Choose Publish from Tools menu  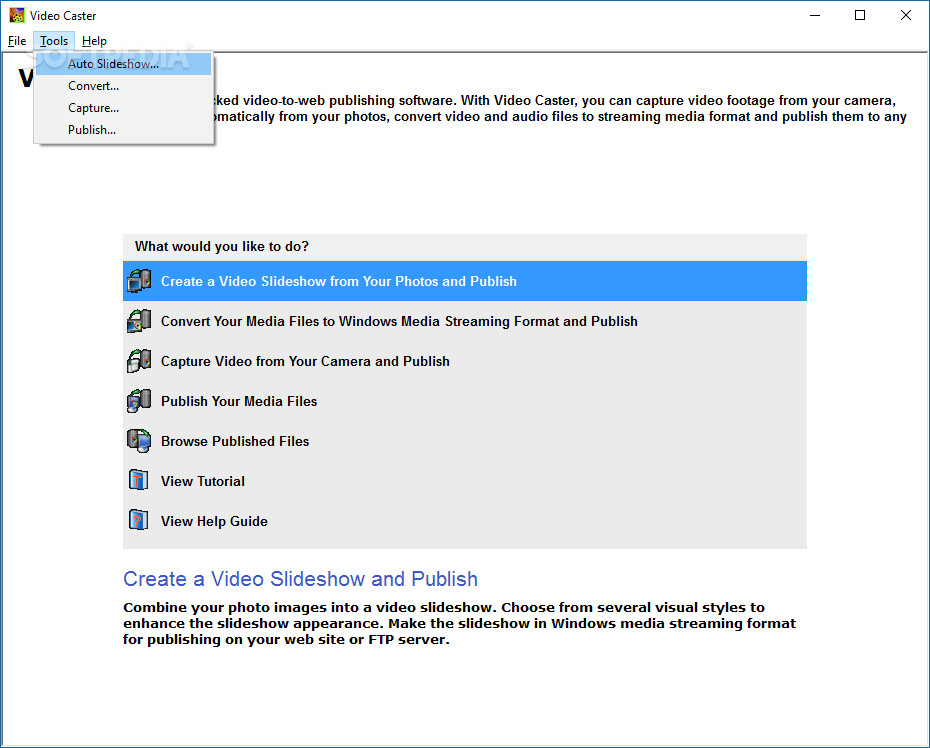(123, 130)
